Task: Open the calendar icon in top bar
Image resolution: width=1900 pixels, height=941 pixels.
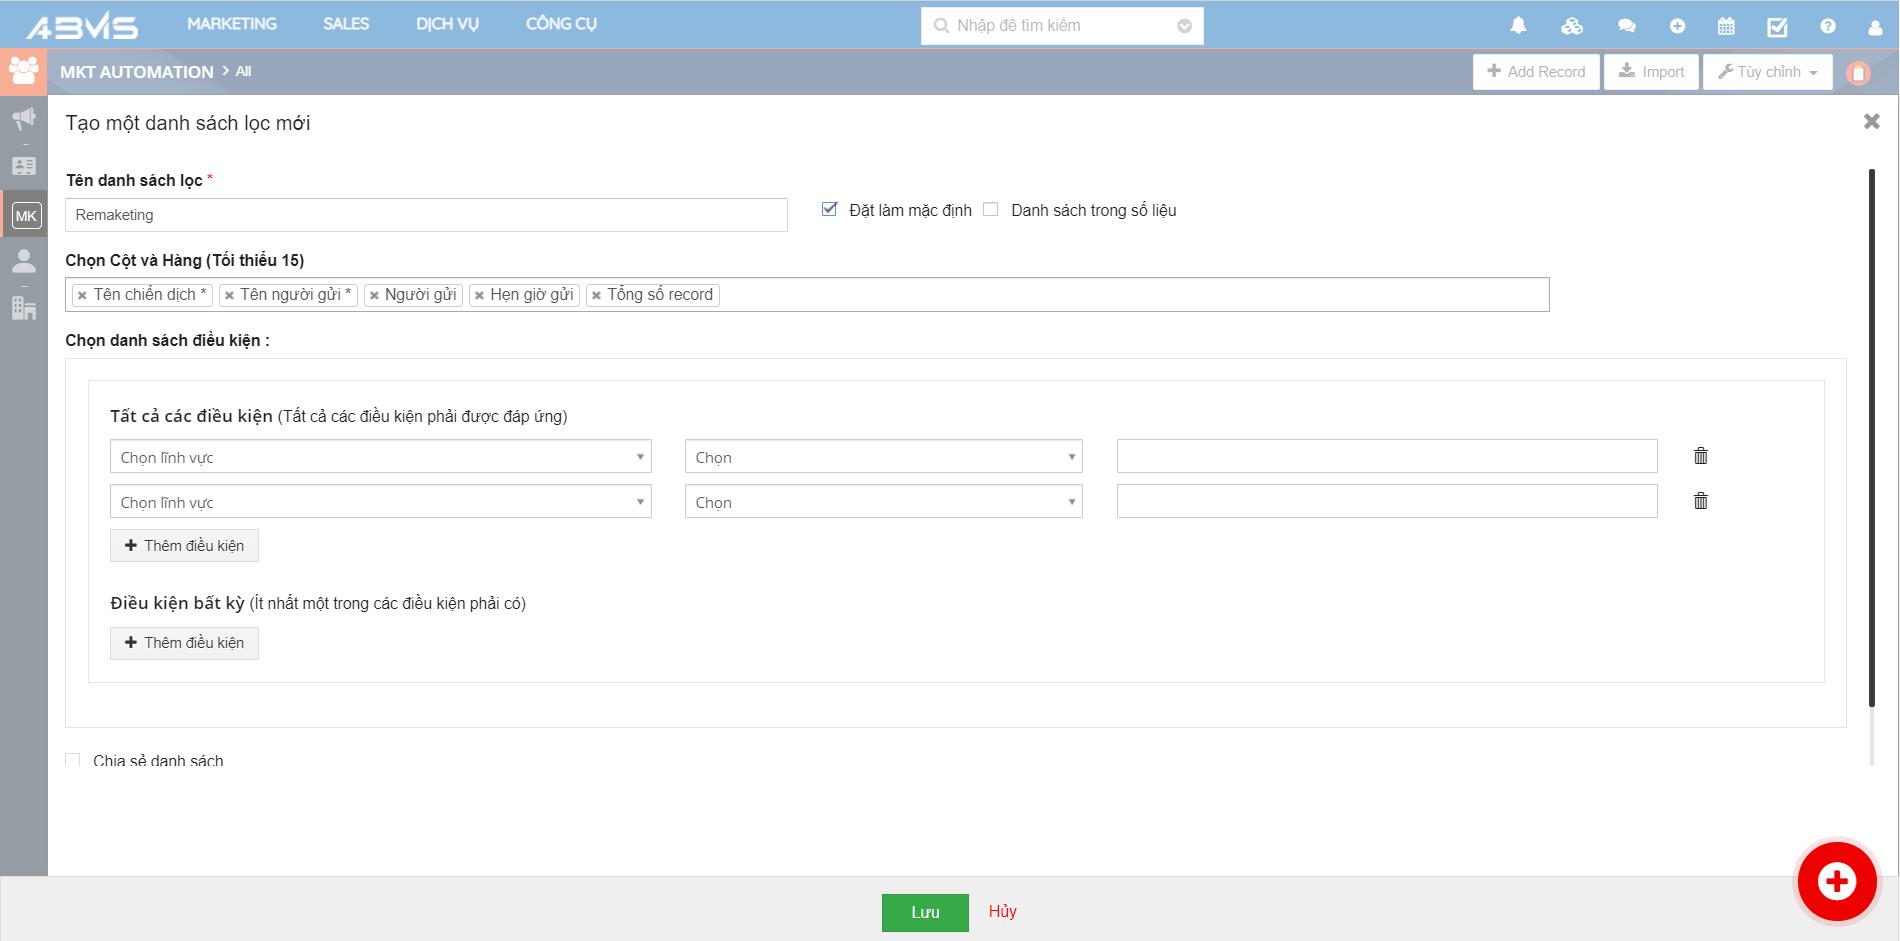Action: click(x=1726, y=27)
